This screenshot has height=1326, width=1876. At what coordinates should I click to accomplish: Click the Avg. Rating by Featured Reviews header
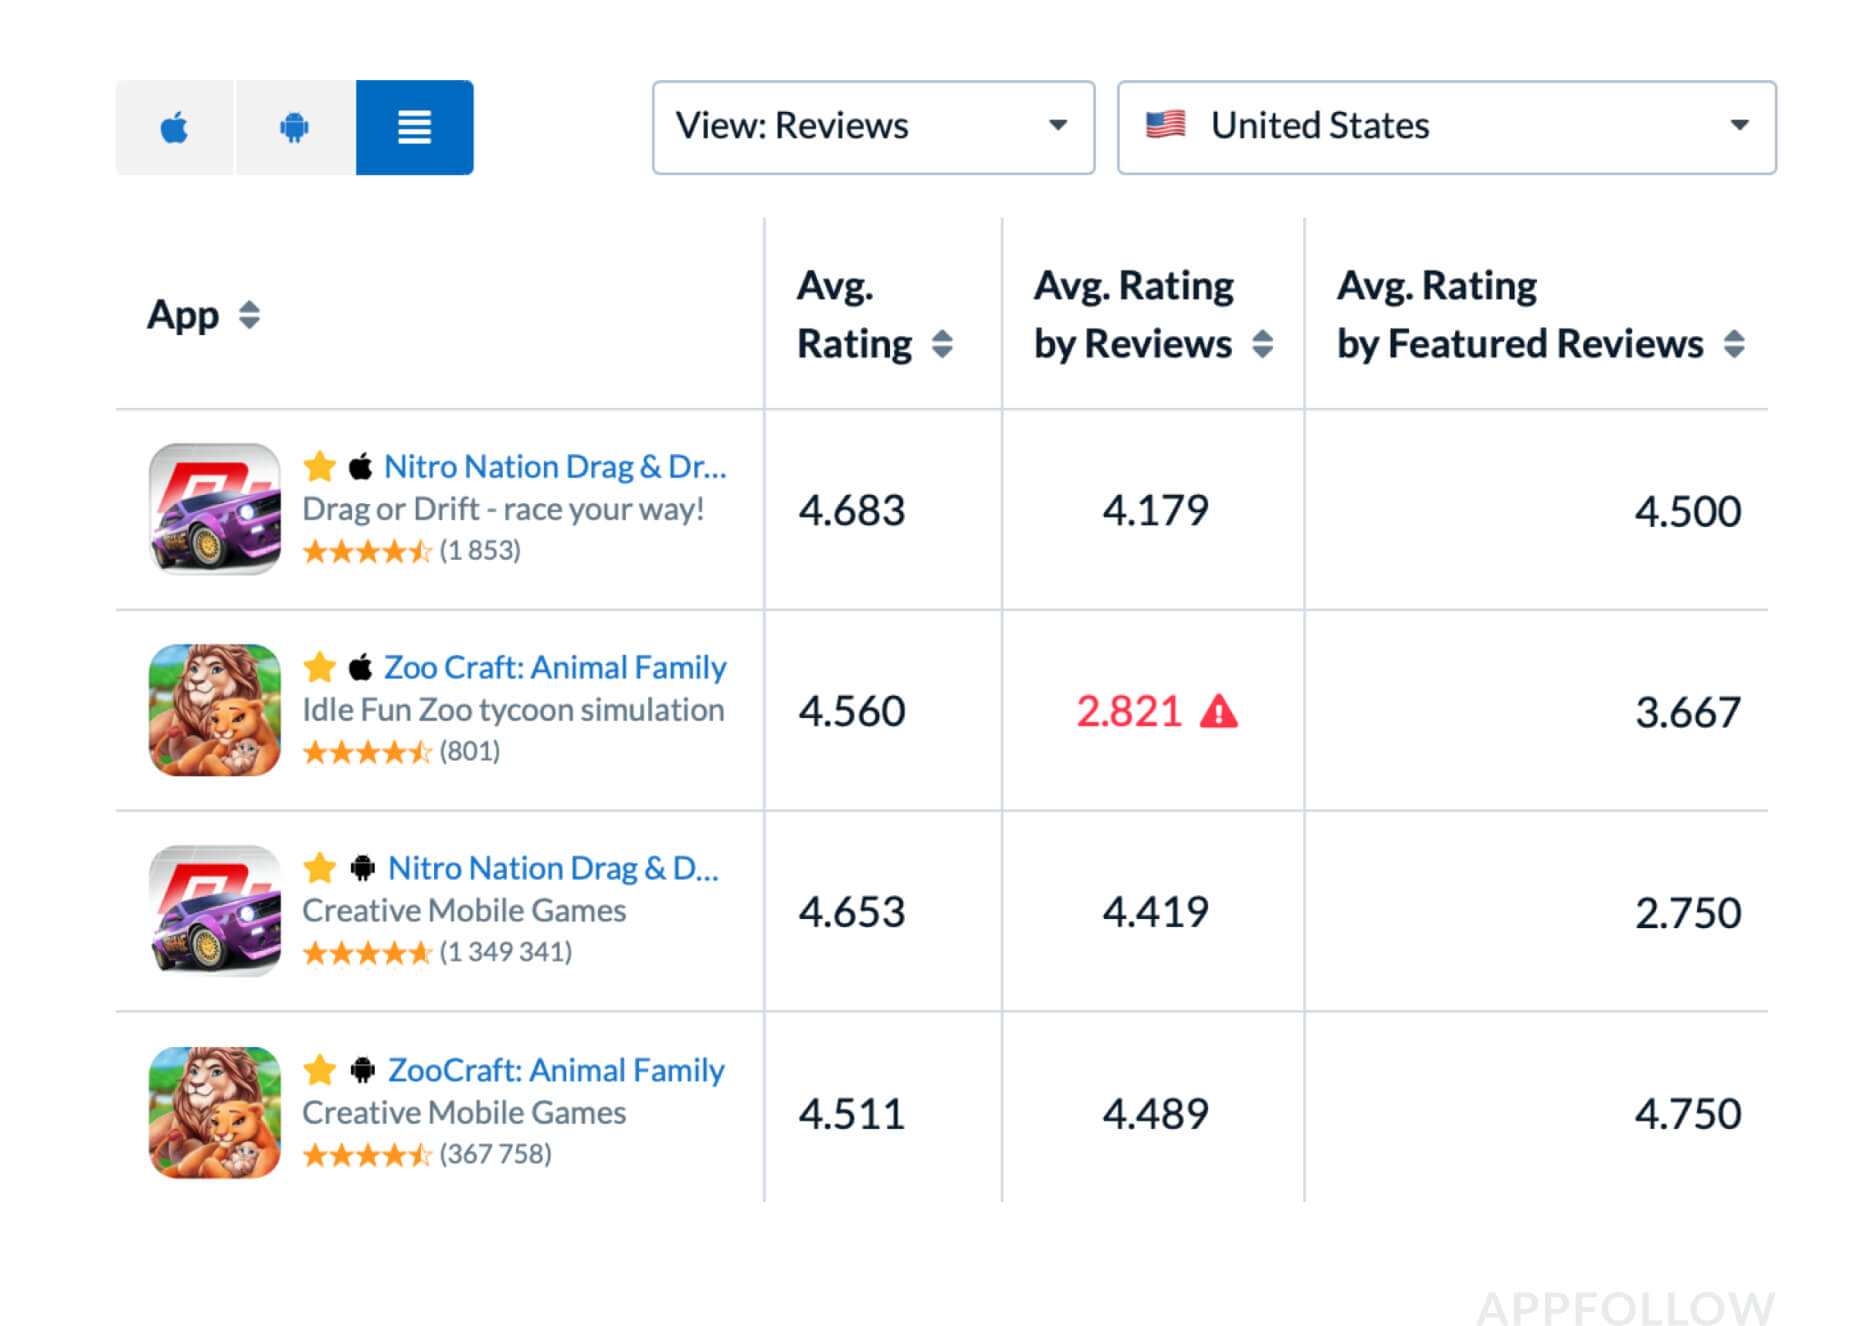(1520, 315)
